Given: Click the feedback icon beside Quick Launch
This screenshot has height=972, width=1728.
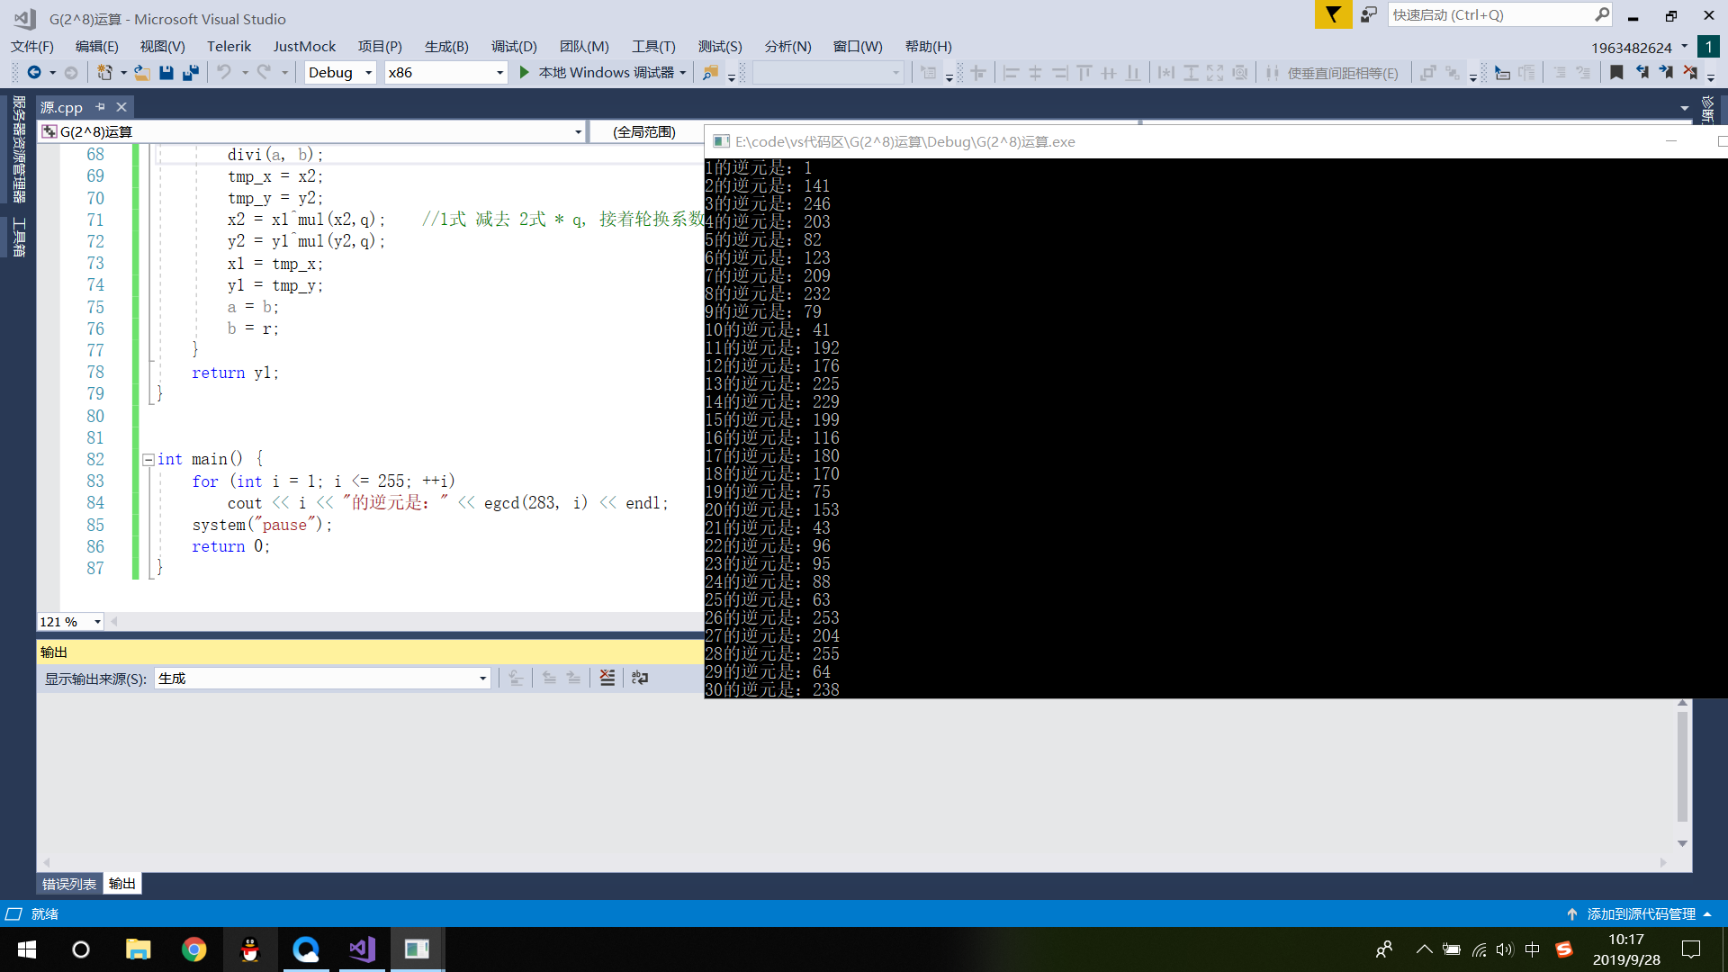Looking at the screenshot, I should 1368,14.
